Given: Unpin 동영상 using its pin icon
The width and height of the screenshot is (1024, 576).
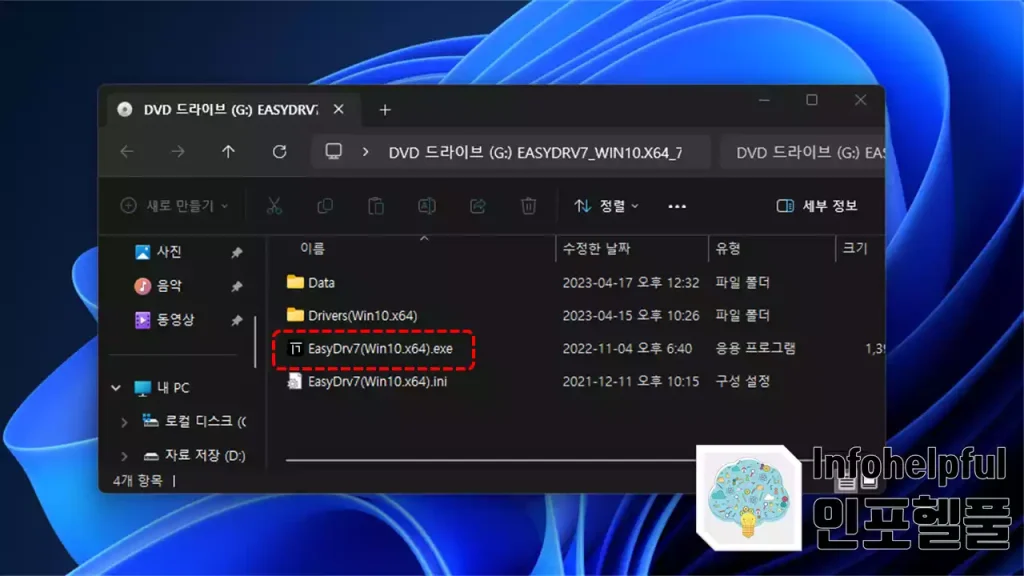Looking at the screenshot, I should tap(236, 320).
